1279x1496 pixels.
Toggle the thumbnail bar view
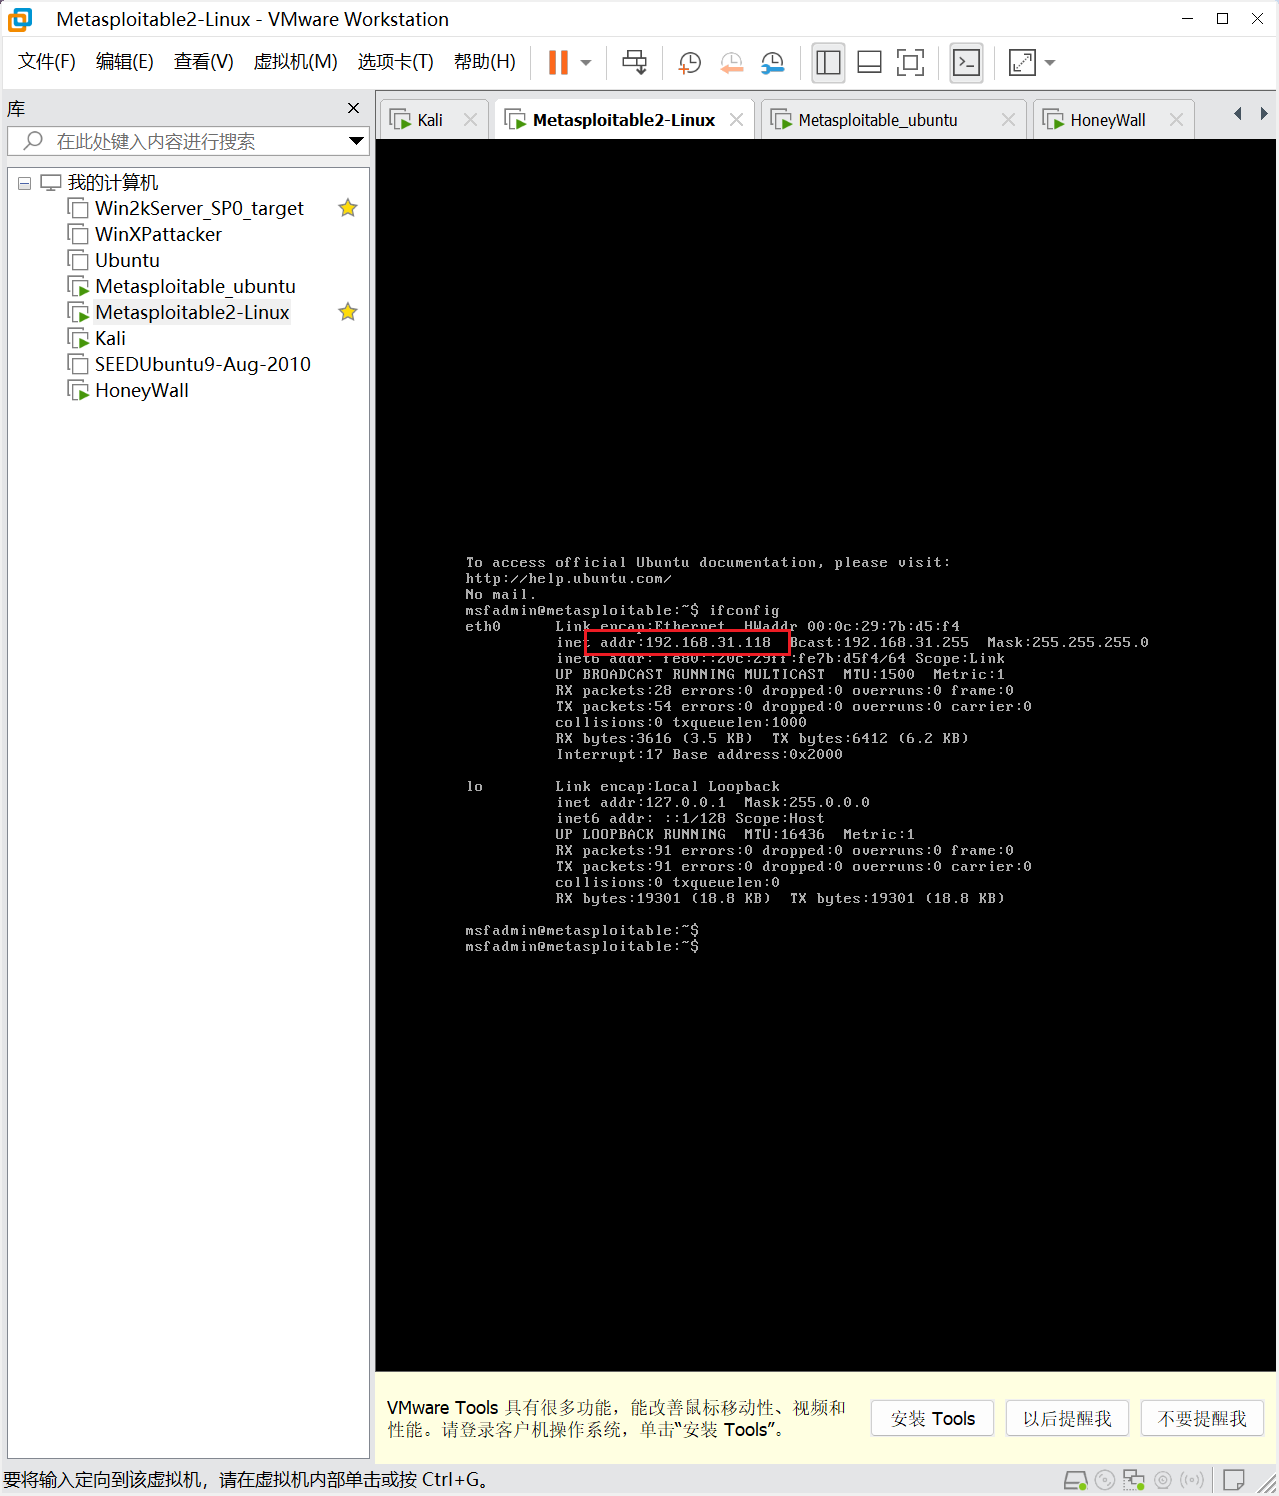point(869,62)
